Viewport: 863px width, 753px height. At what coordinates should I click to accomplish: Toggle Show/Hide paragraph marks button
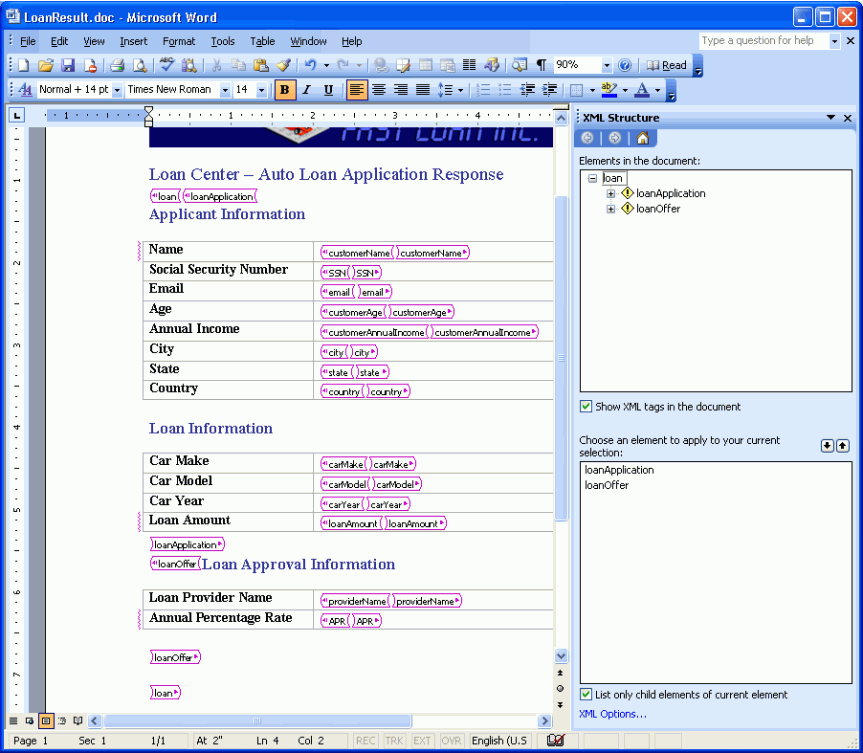542,66
